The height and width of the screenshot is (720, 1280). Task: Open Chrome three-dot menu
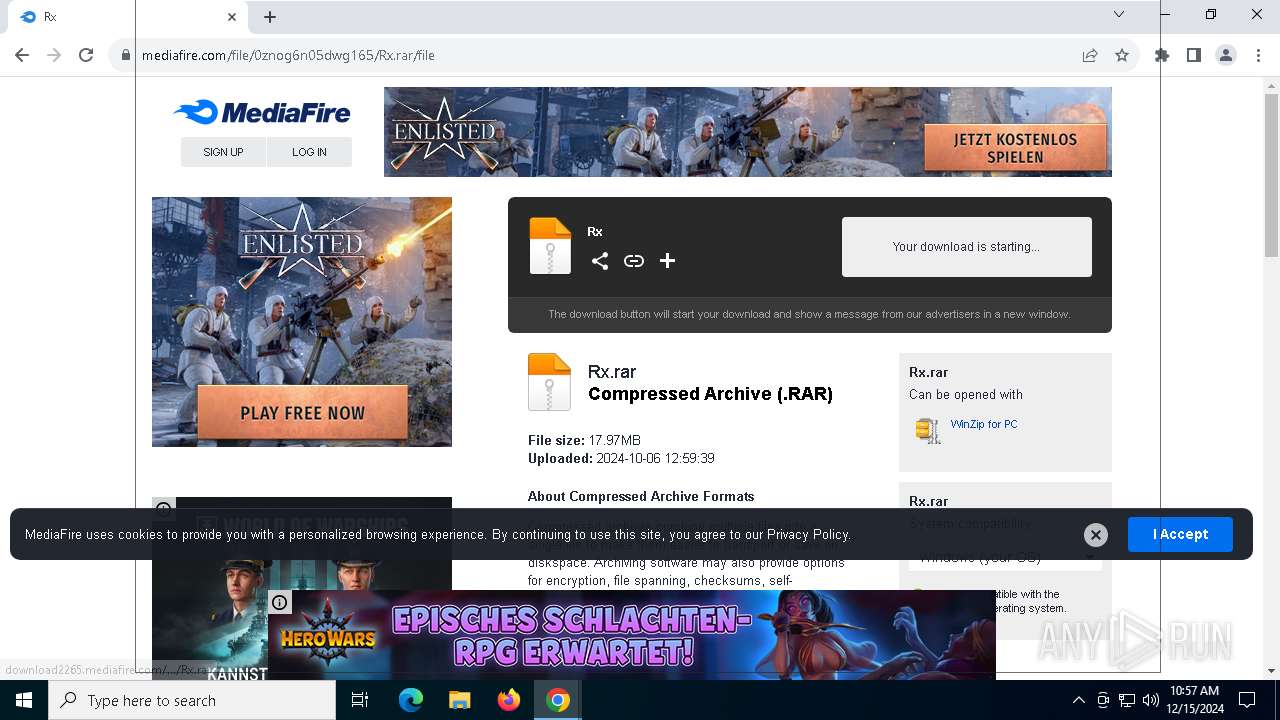tap(1258, 55)
